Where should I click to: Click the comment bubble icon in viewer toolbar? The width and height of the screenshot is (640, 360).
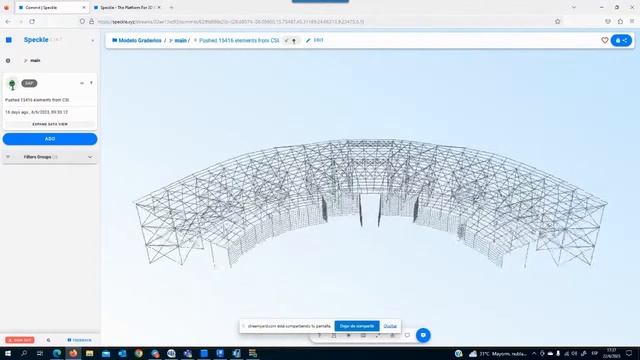[407, 336]
